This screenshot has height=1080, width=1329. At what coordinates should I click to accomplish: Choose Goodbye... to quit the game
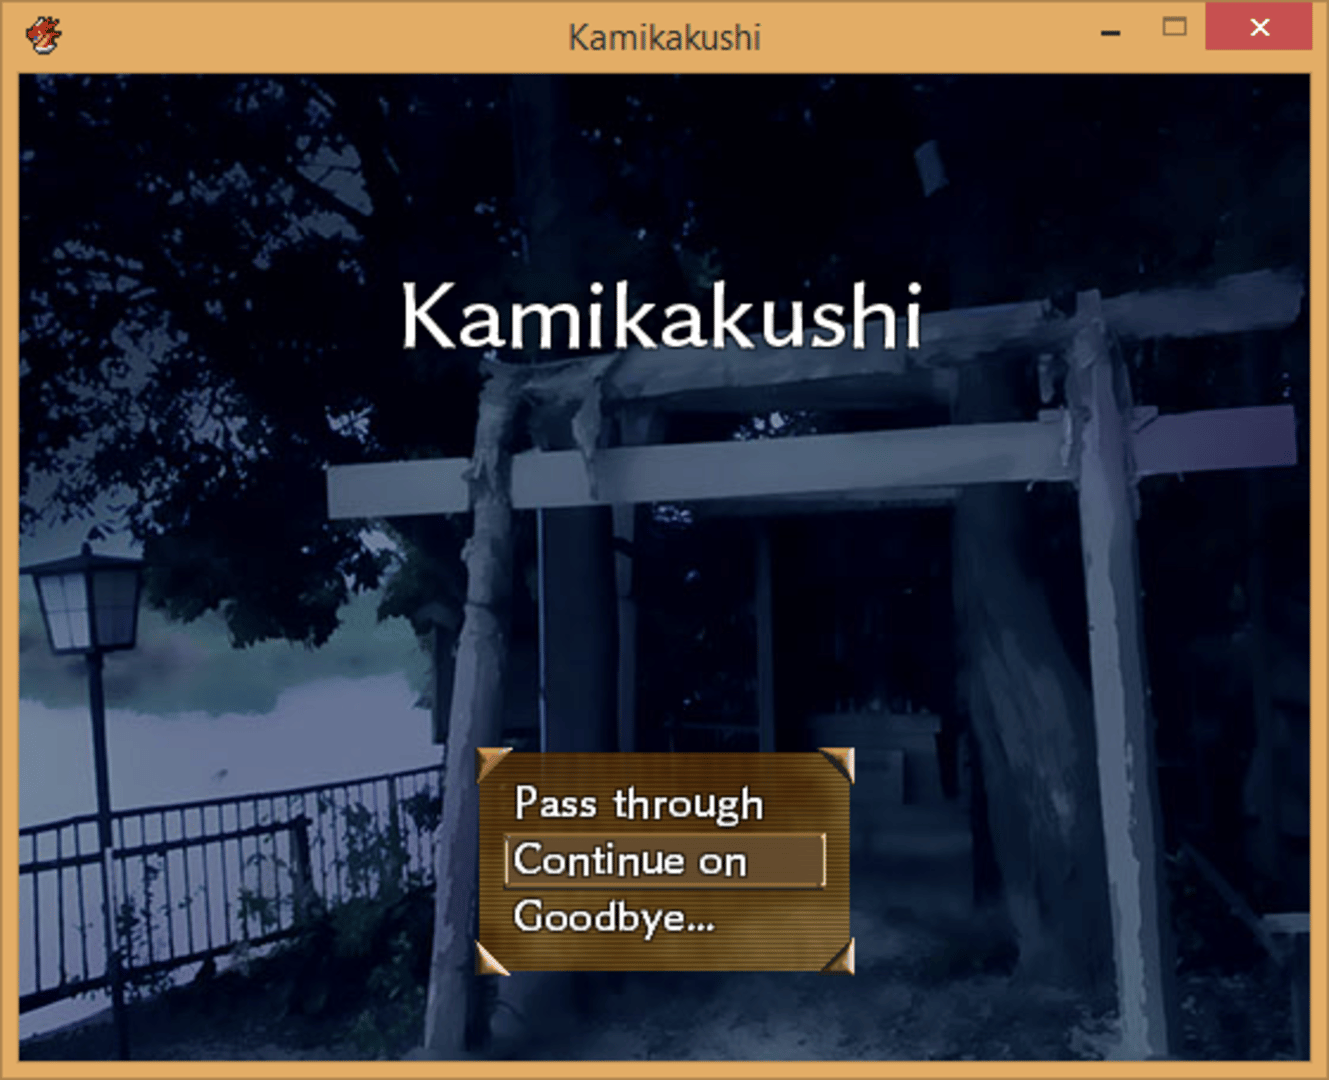point(613,917)
